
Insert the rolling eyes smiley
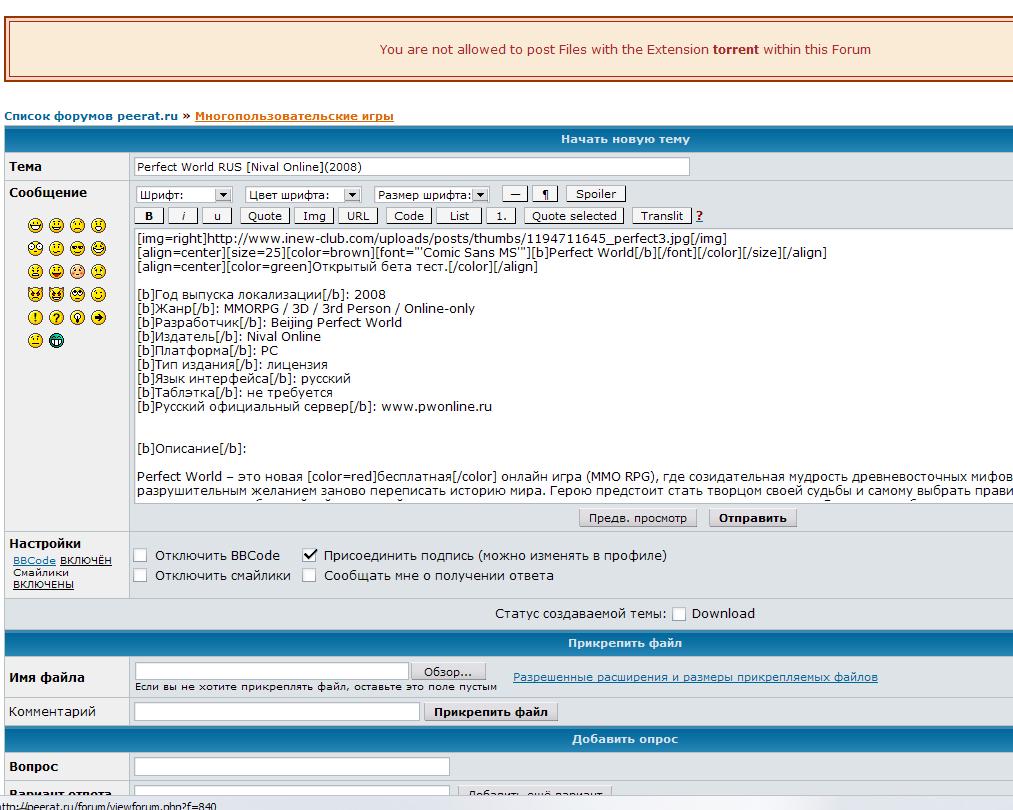click(78, 295)
